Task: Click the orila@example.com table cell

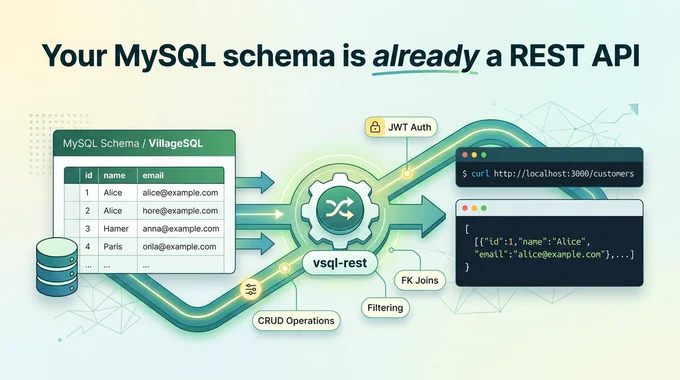Action: point(180,247)
